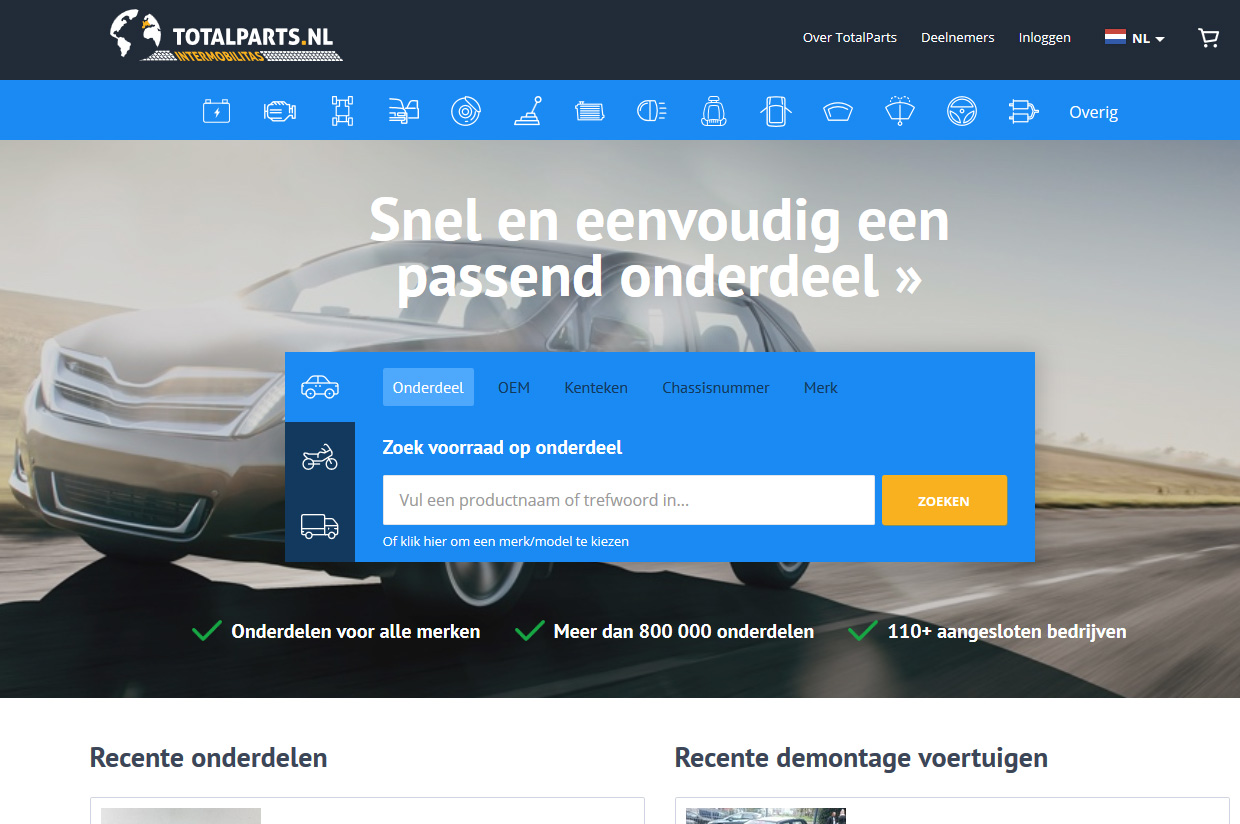Open the brake disc category icon

point(466,111)
